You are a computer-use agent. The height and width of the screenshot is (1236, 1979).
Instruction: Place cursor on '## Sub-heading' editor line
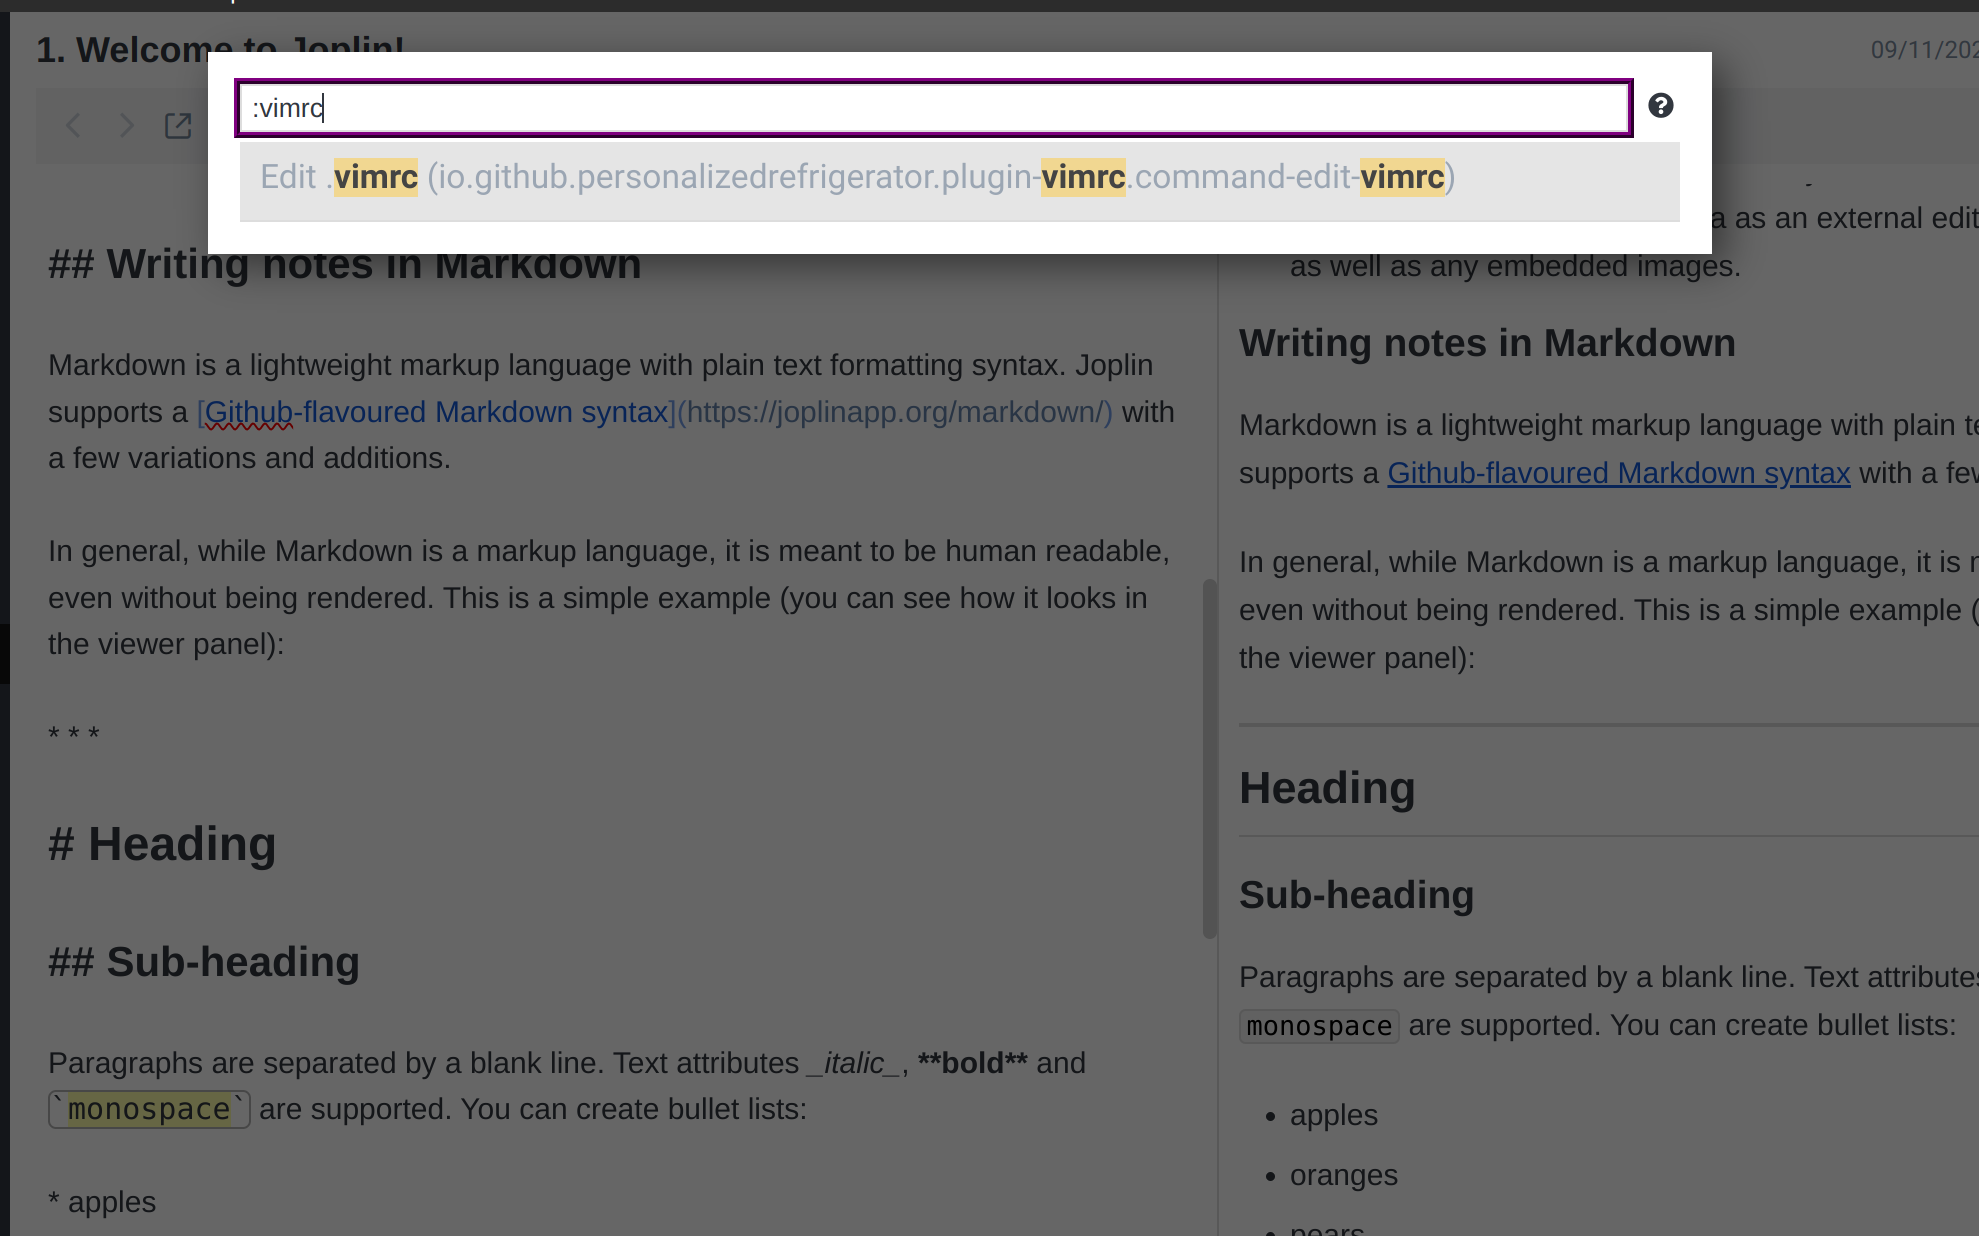(x=204, y=962)
